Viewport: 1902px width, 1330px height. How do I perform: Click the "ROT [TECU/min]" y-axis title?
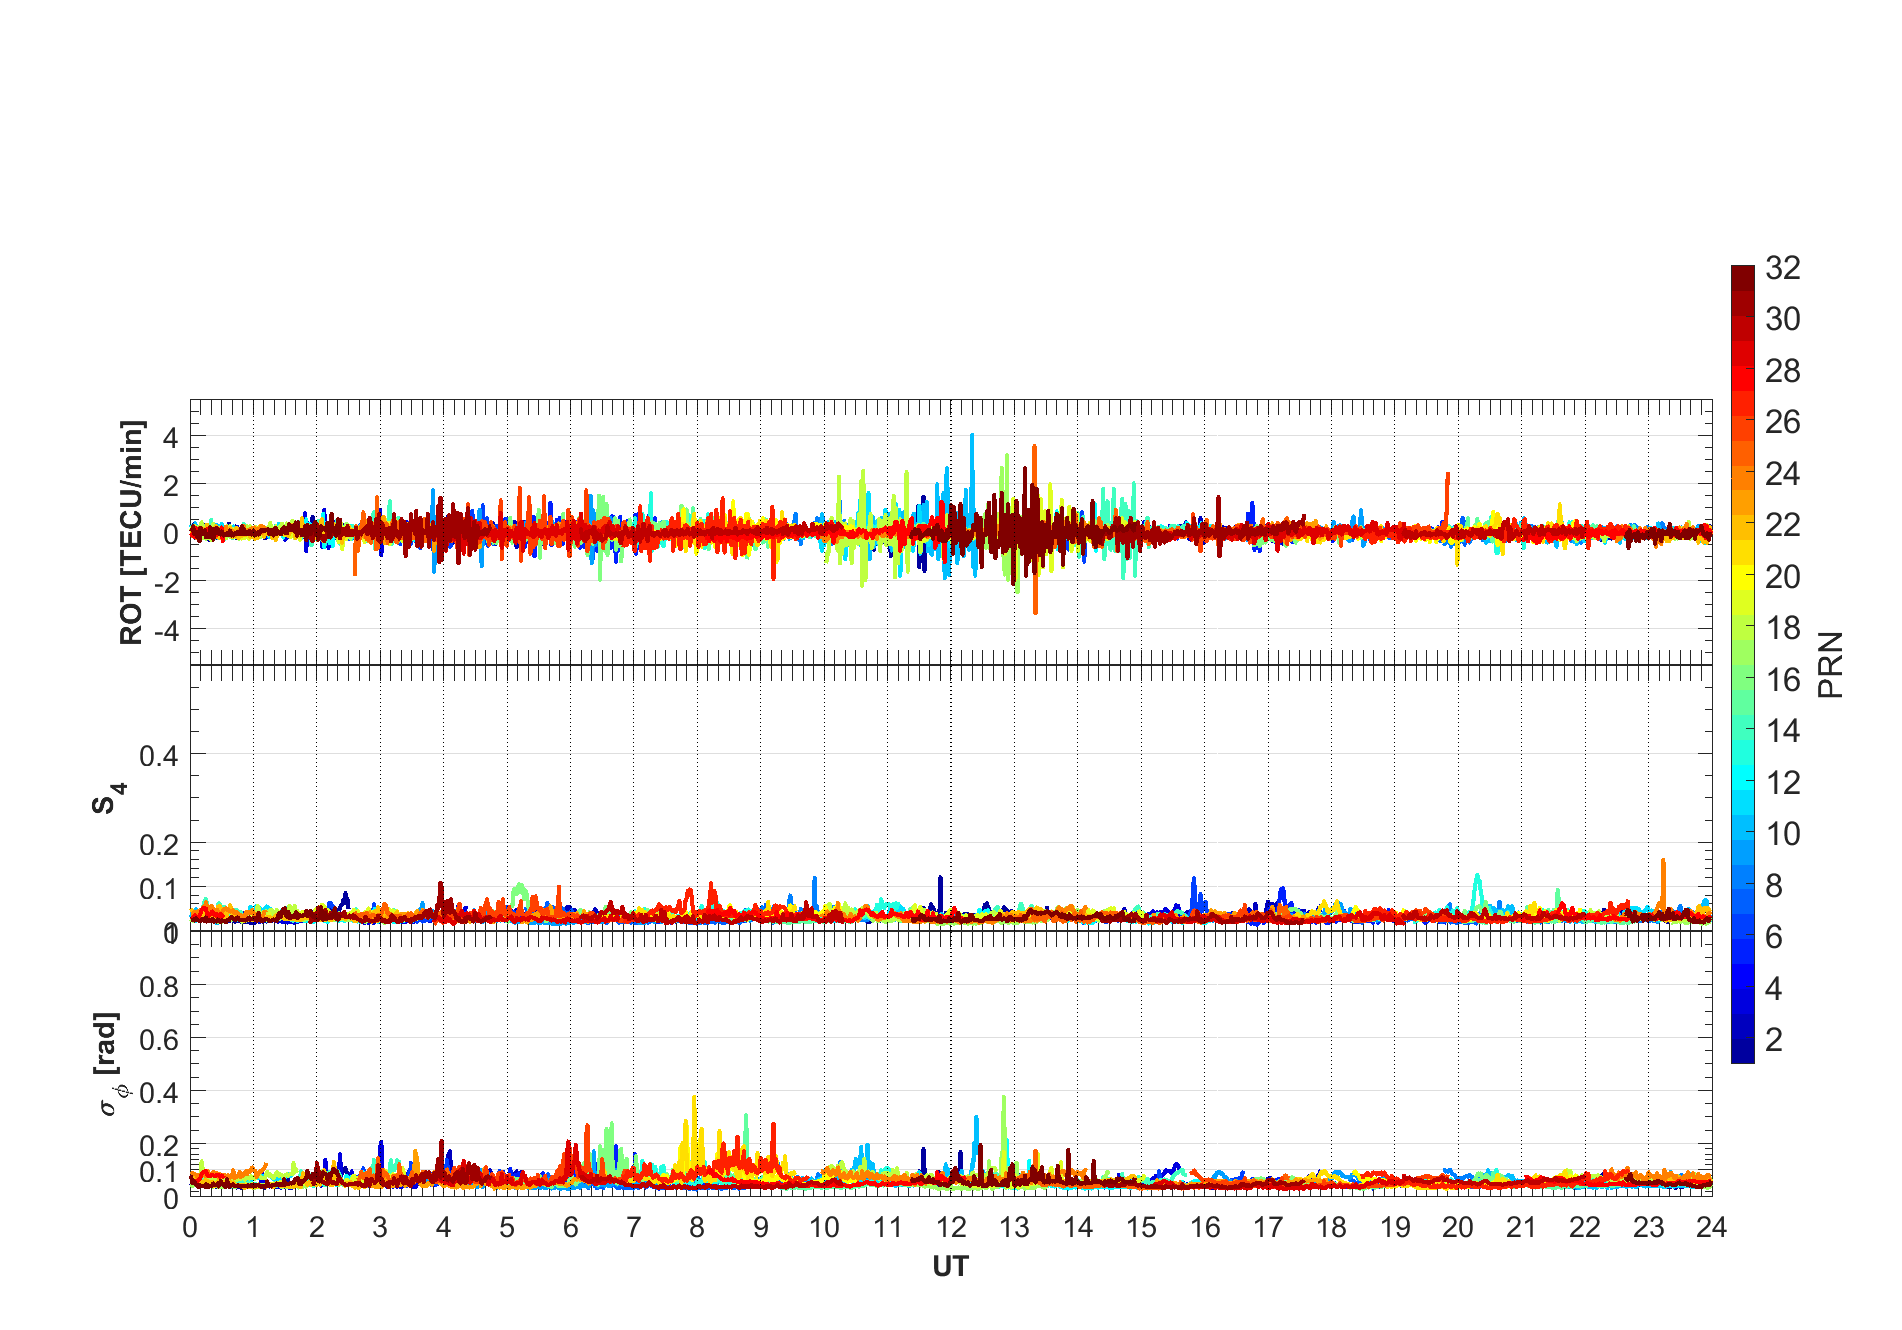pos(132,533)
